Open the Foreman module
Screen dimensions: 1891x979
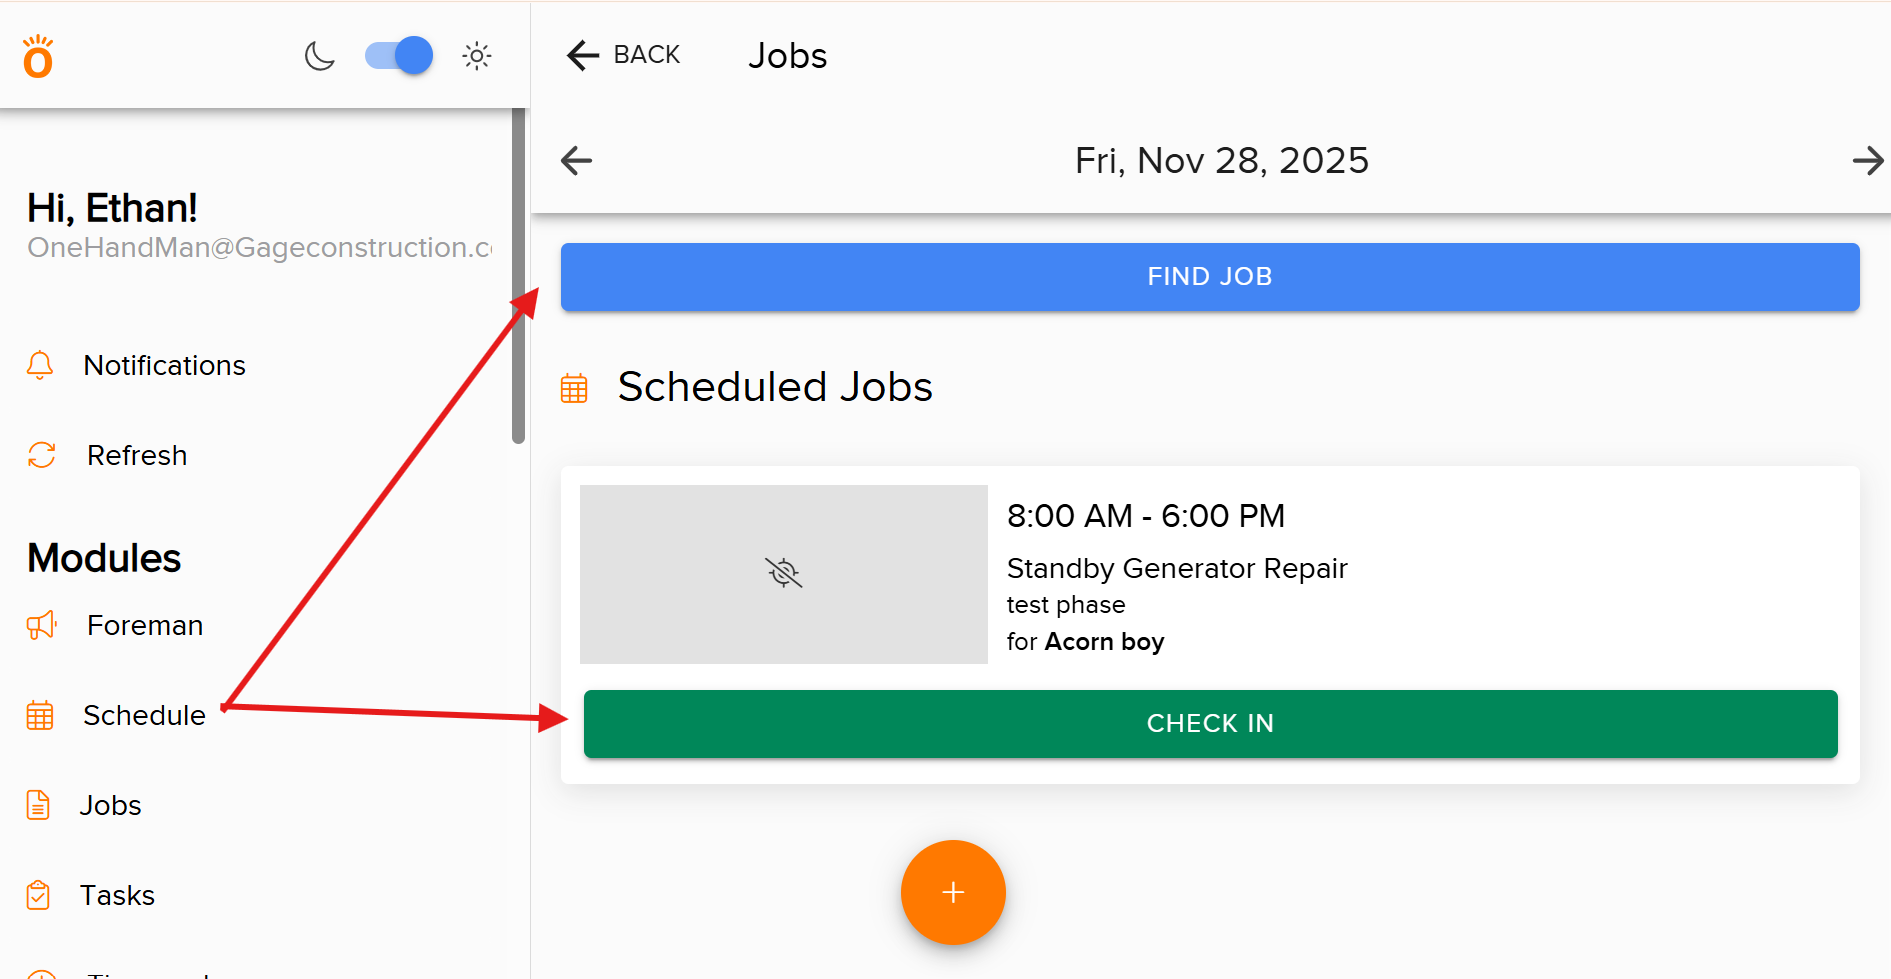click(x=144, y=625)
